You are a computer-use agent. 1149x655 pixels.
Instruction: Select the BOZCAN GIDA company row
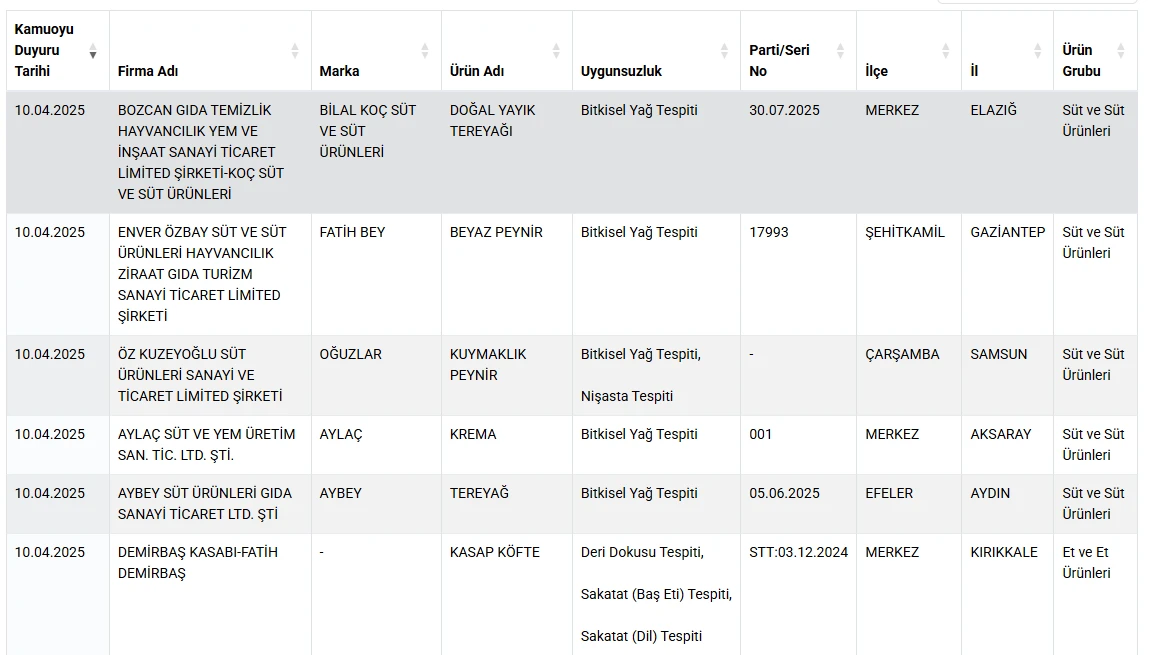(572, 152)
